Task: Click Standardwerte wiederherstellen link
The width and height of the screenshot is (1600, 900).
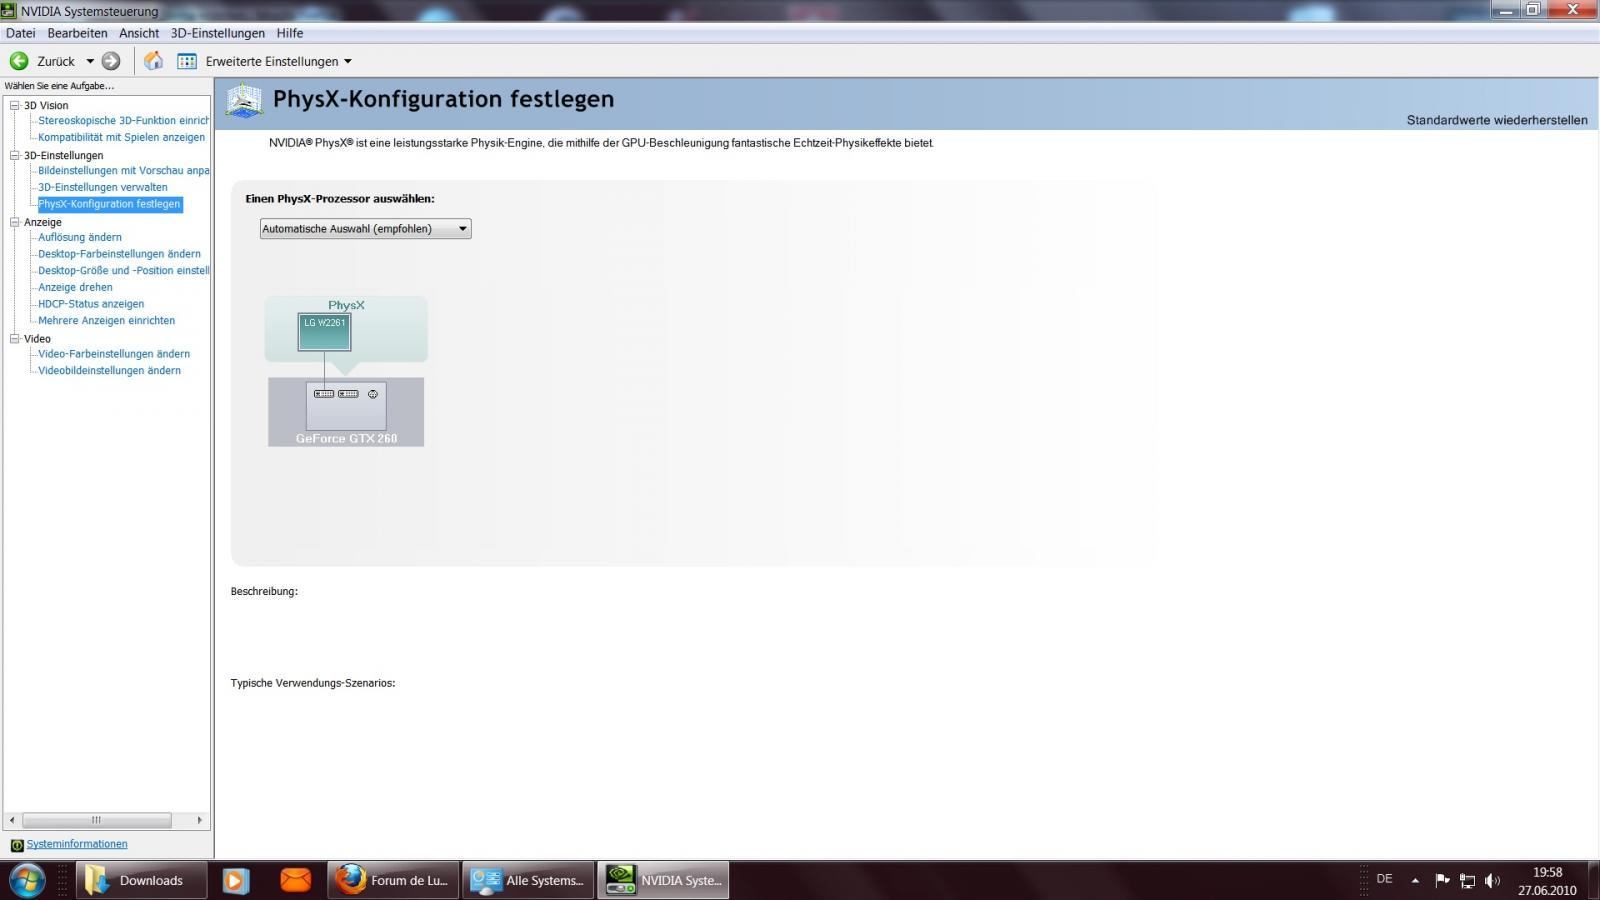Action: (x=1497, y=120)
